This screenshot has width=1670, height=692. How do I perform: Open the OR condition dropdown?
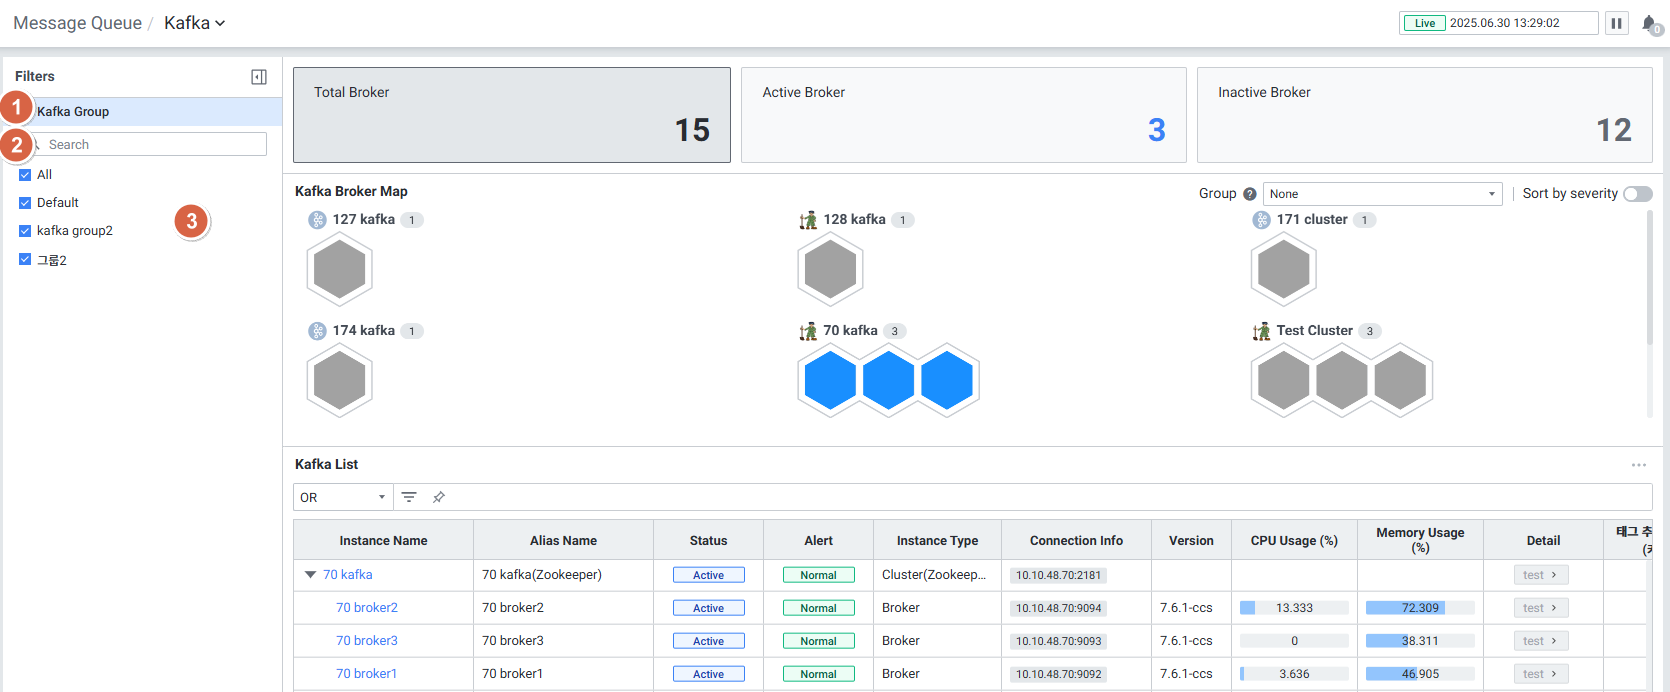pyautogui.click(x=342, y=497)
